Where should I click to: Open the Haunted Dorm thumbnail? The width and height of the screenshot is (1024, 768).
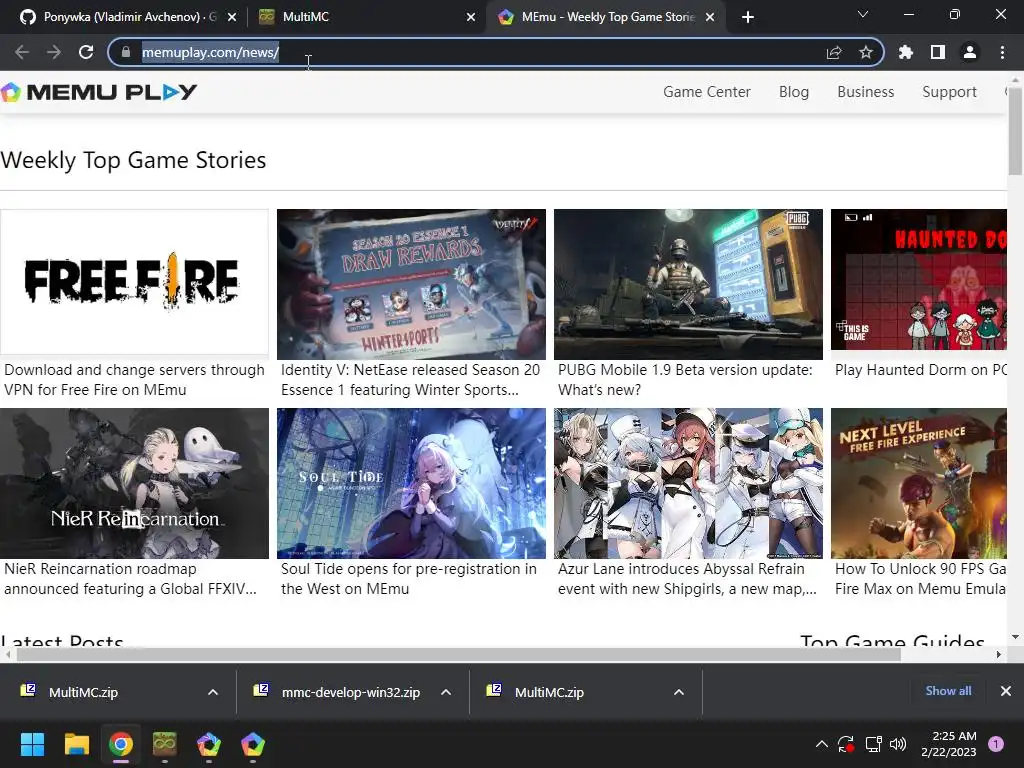click(919, 280)
